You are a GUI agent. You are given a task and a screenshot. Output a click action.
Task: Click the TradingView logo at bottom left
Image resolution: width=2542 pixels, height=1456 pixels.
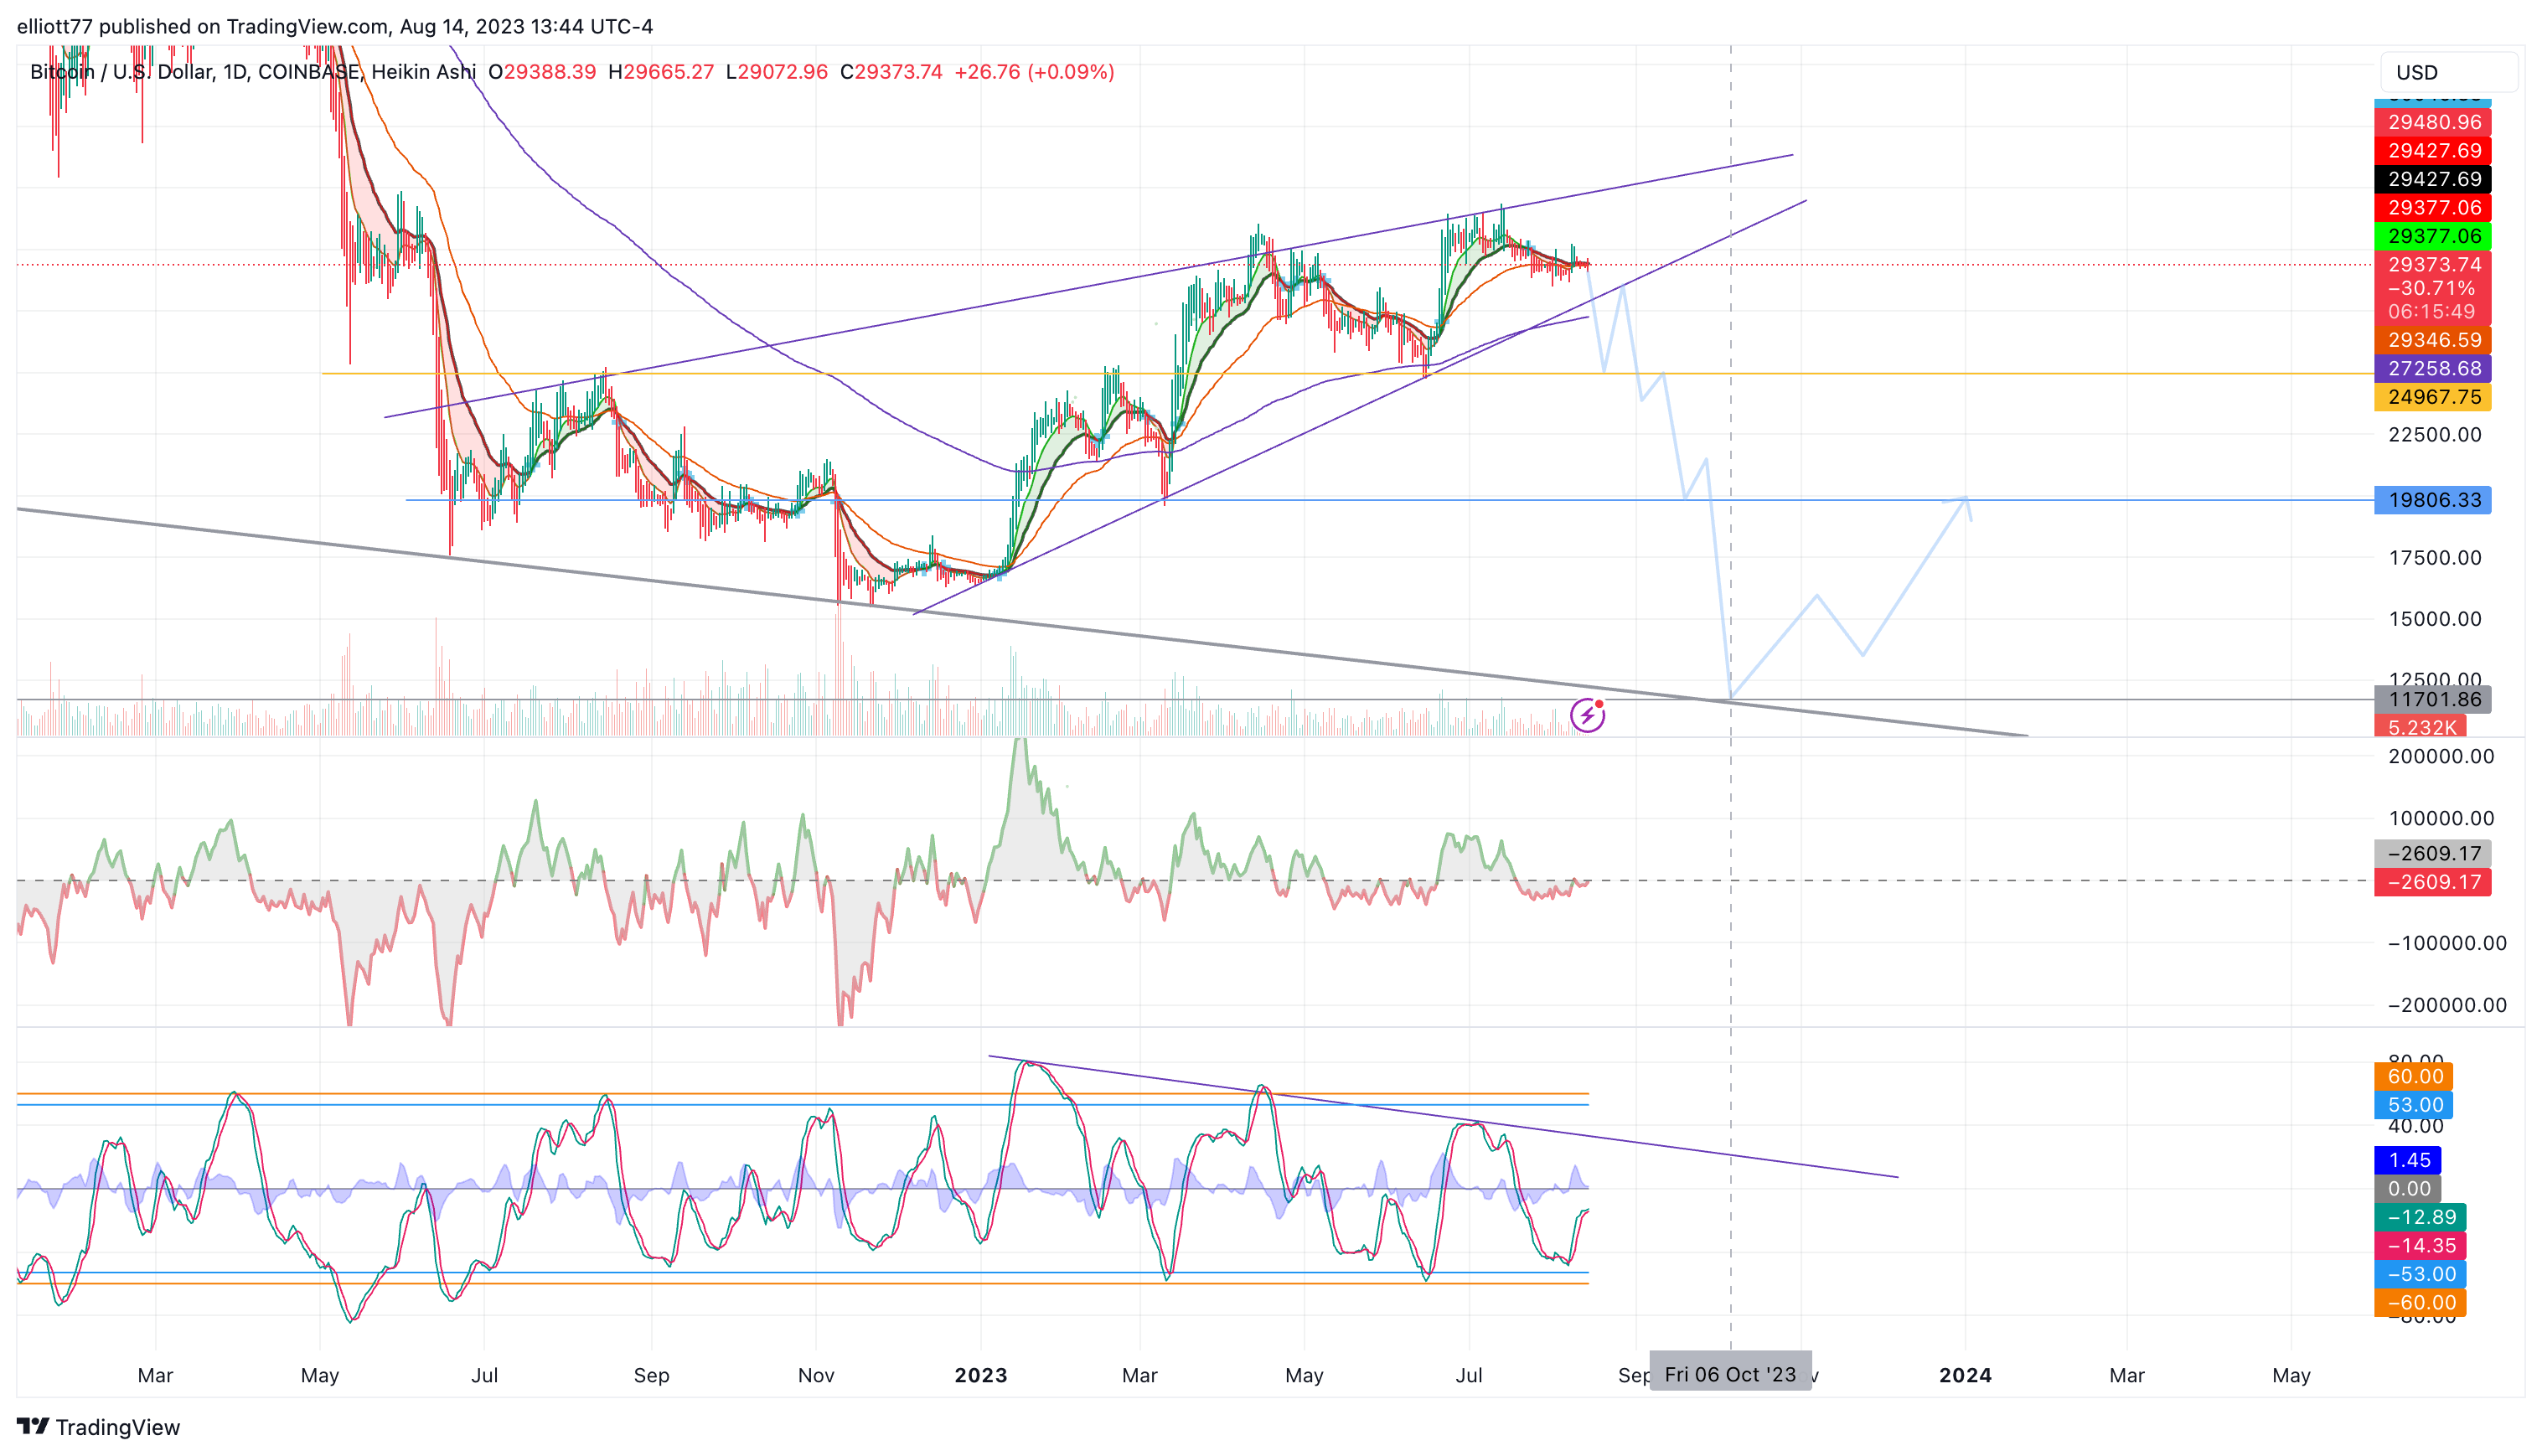[98, 1427]
